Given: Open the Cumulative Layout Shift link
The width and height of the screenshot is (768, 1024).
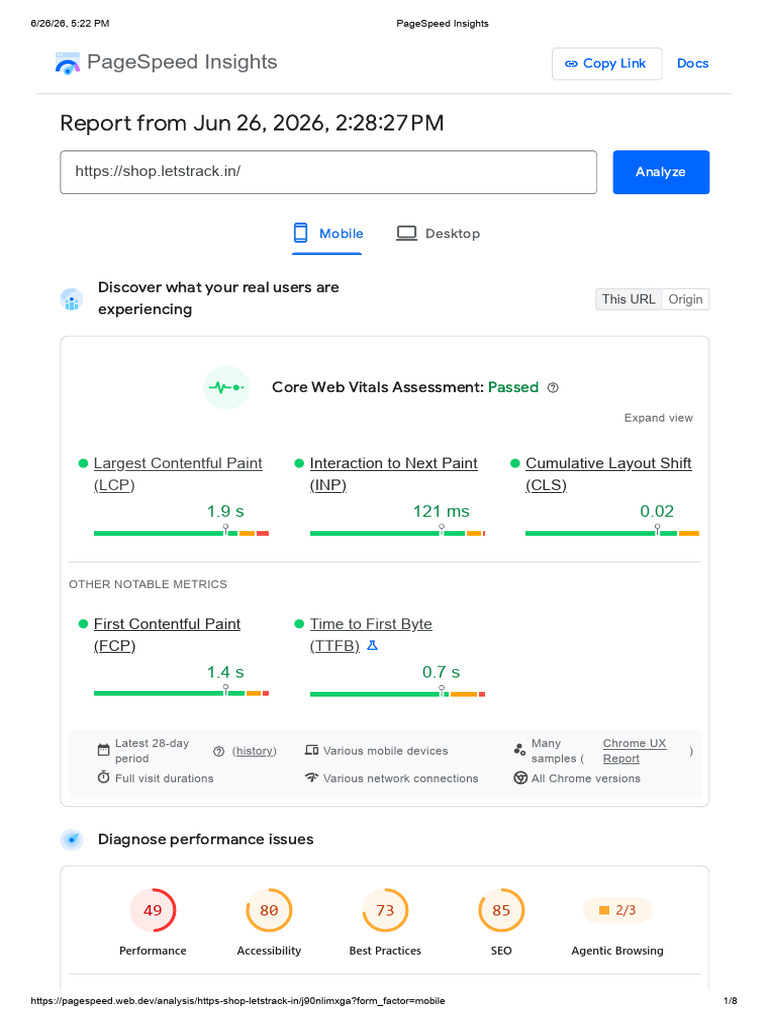Looking at the screenshot, I should click(x=609, y=474).
